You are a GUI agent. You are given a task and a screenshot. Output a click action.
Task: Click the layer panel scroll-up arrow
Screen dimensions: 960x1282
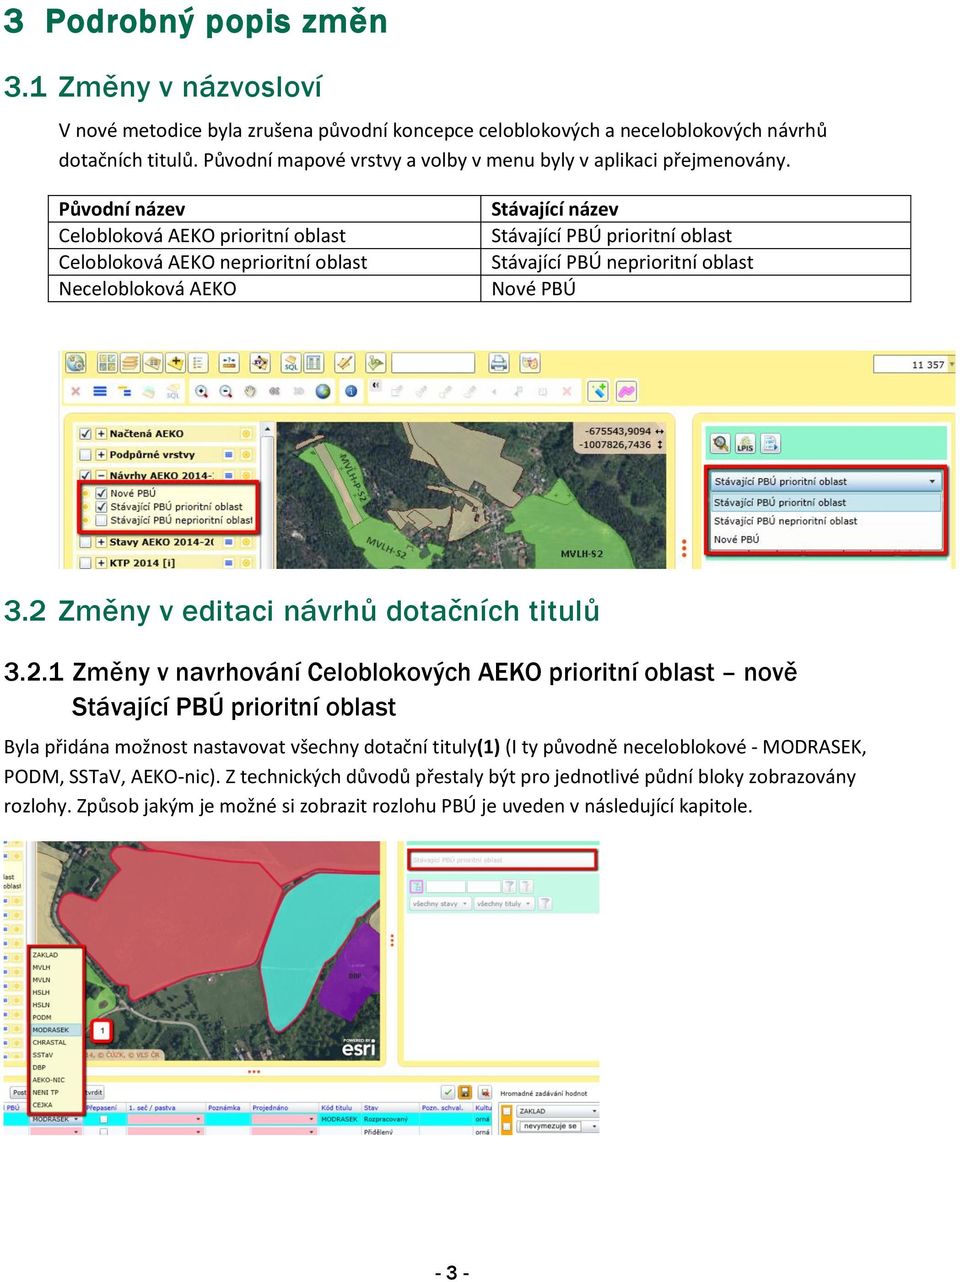(268, 430)
